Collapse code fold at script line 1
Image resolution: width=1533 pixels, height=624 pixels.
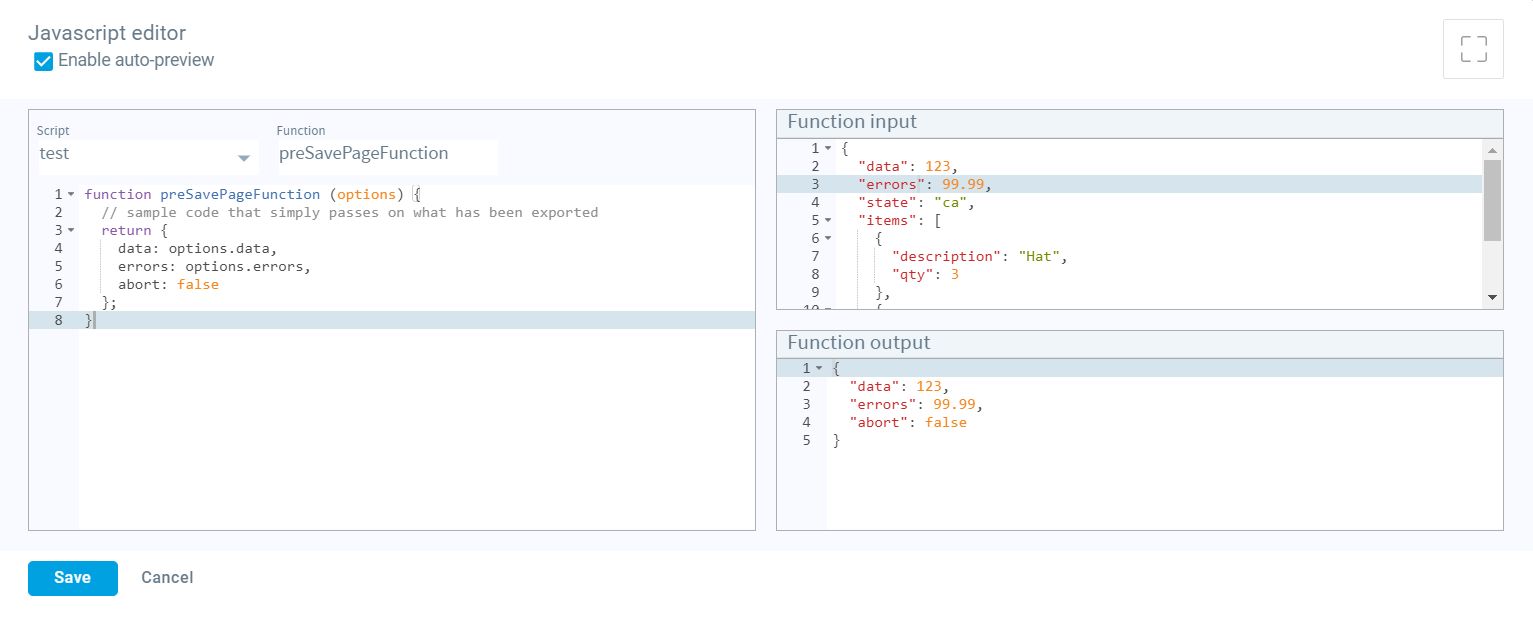pos(71,194)
